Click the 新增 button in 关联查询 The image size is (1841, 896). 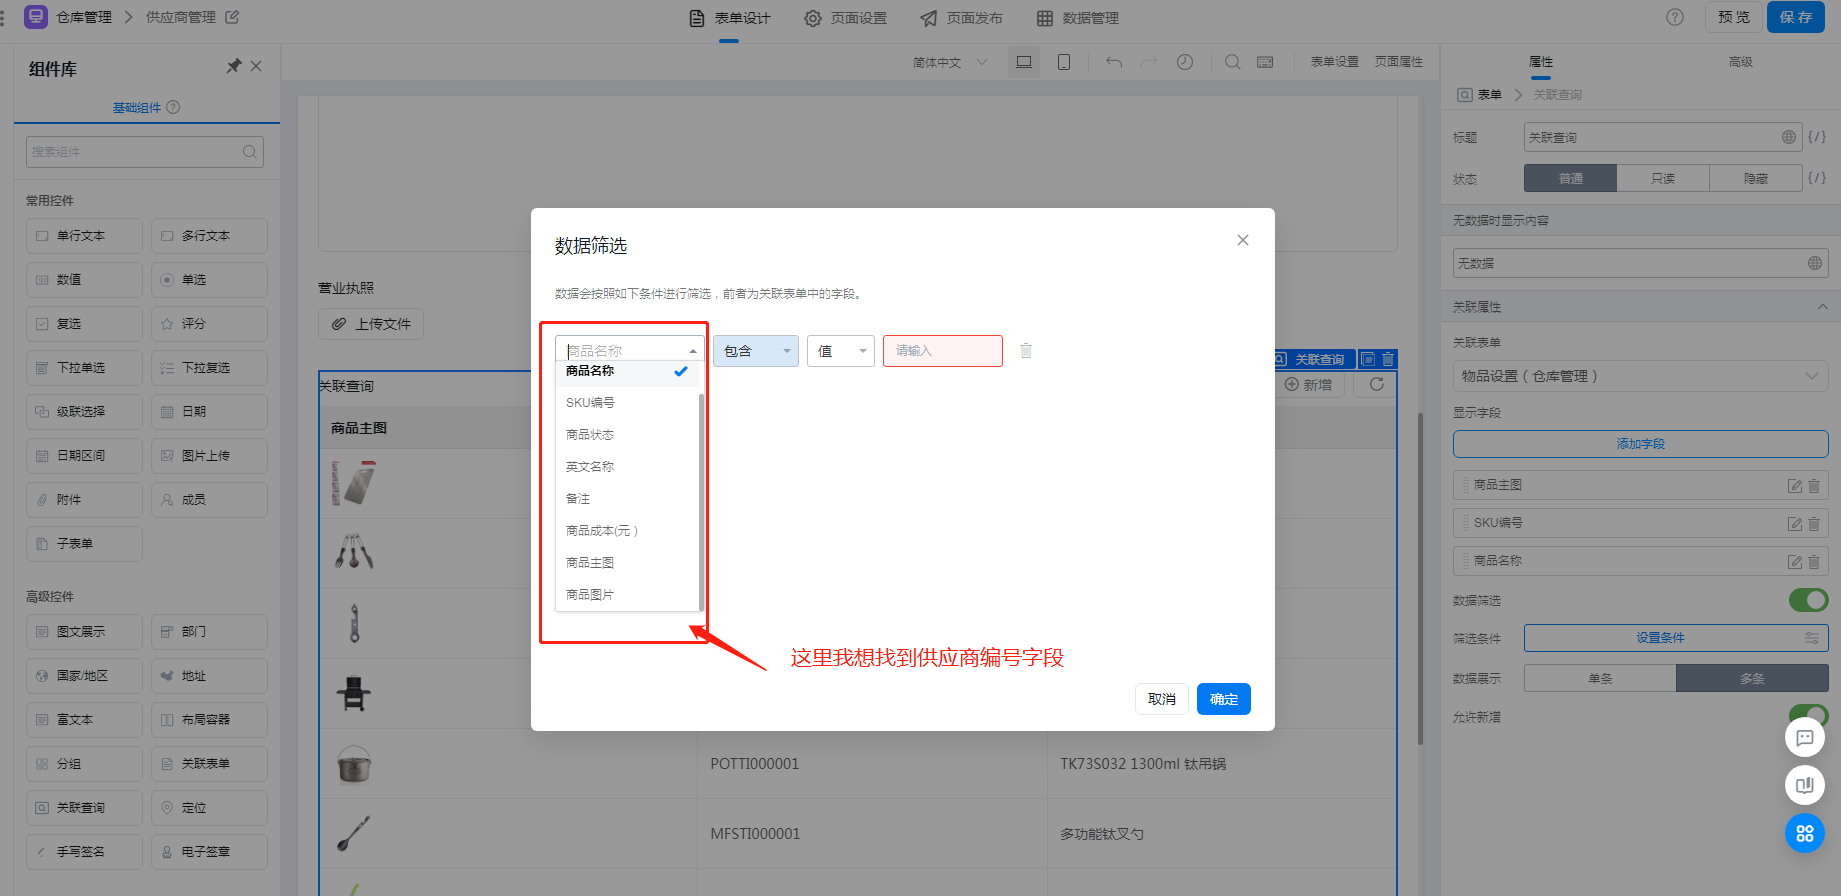1309,384
